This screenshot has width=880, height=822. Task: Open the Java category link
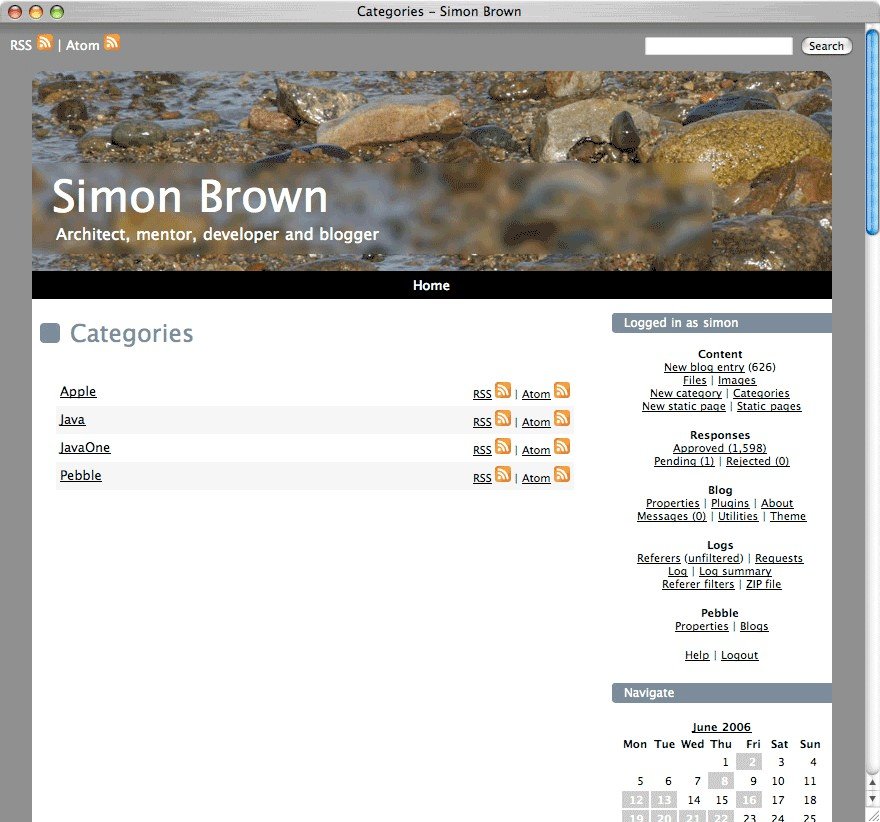pyautogui.click(x=72, y=419)
